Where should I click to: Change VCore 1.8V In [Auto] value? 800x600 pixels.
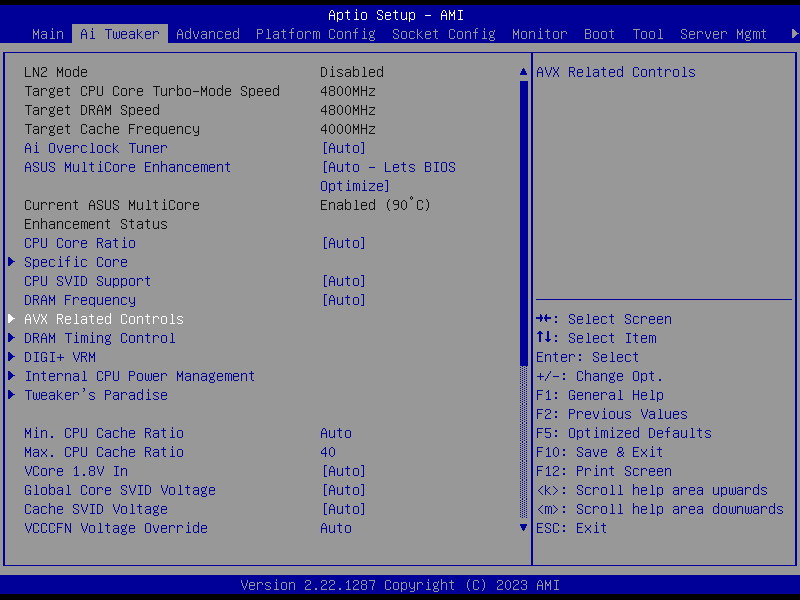343,471
